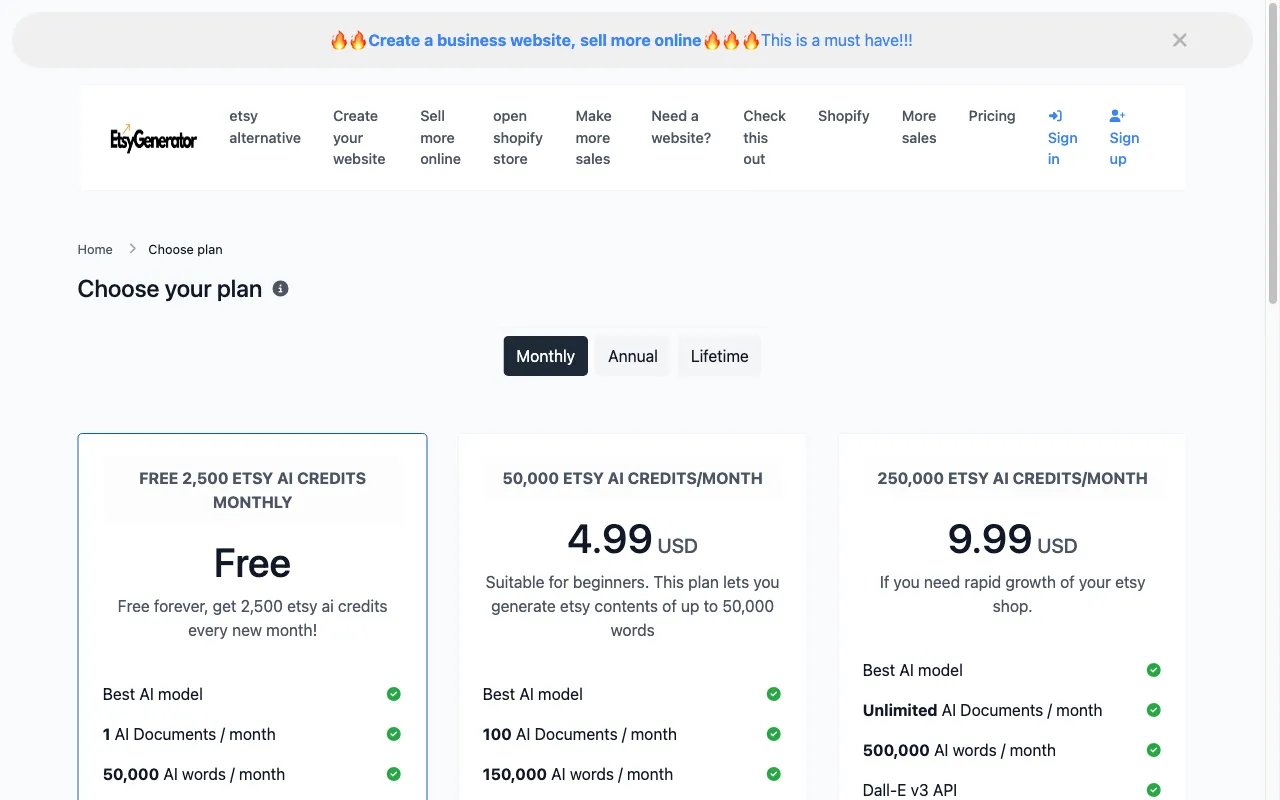Click 1 AI Documents / month text

[x=189, y=734]
